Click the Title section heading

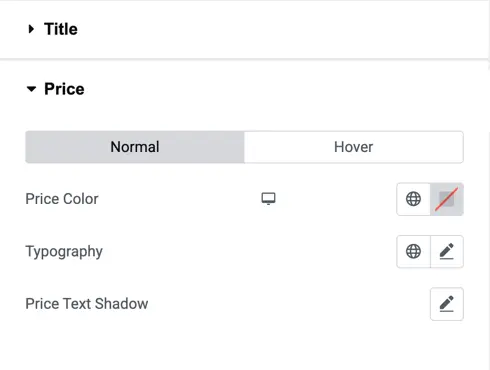(61, 29)
